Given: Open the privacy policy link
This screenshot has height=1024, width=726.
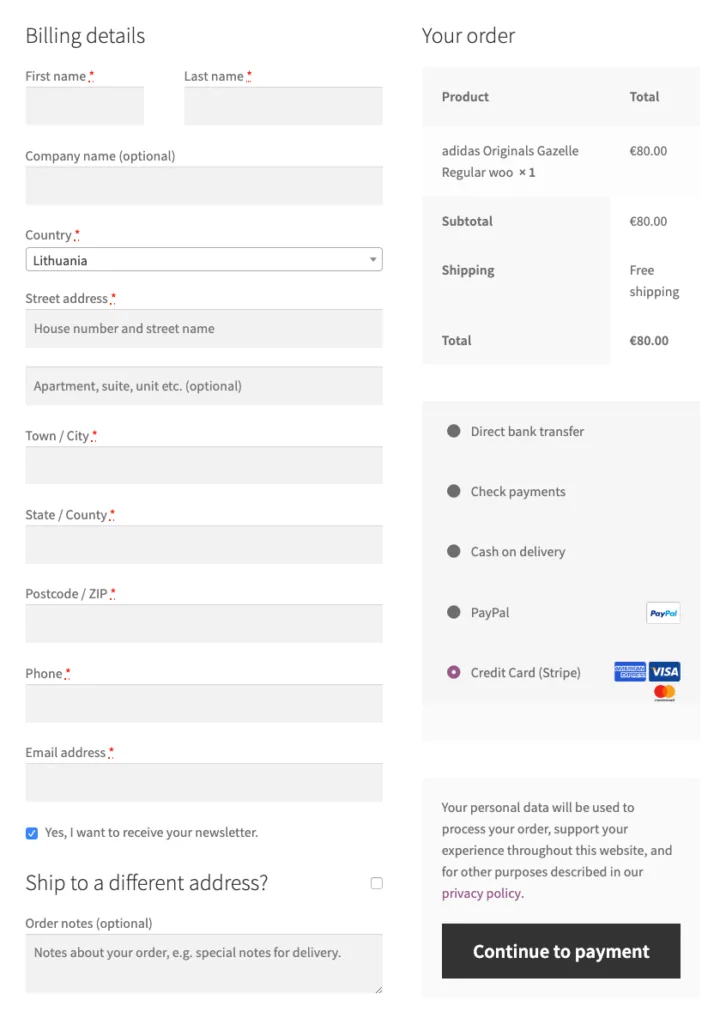Looking at the screenshot, I should [481, 893].
